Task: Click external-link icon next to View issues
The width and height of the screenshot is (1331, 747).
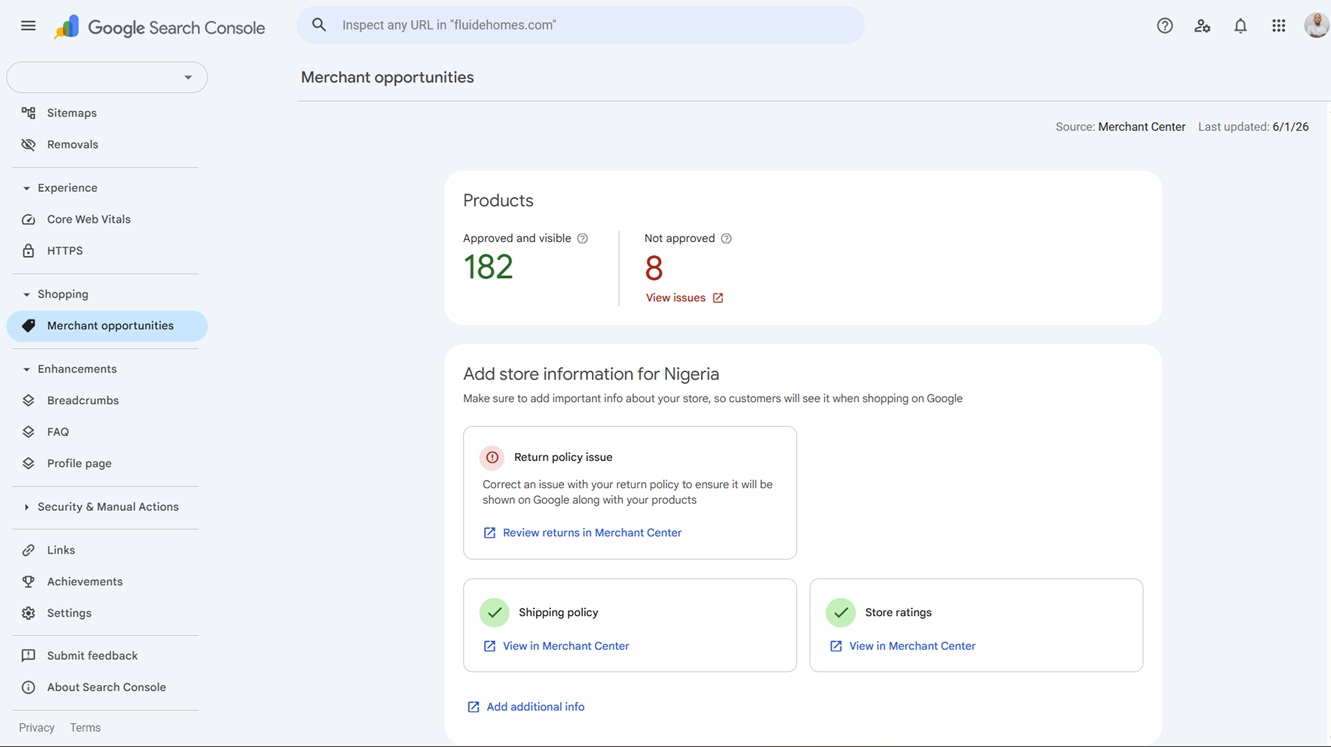Action: tap(717, 298)
